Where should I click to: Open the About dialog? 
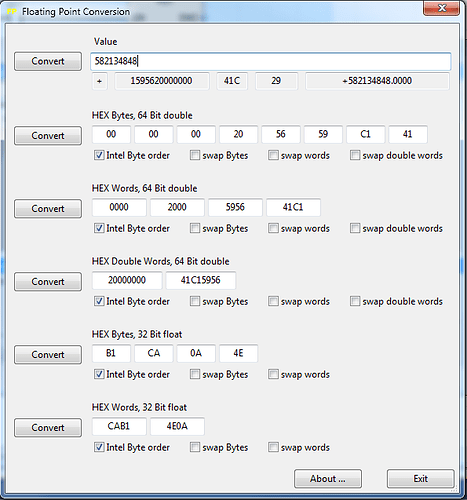point(328,479)
